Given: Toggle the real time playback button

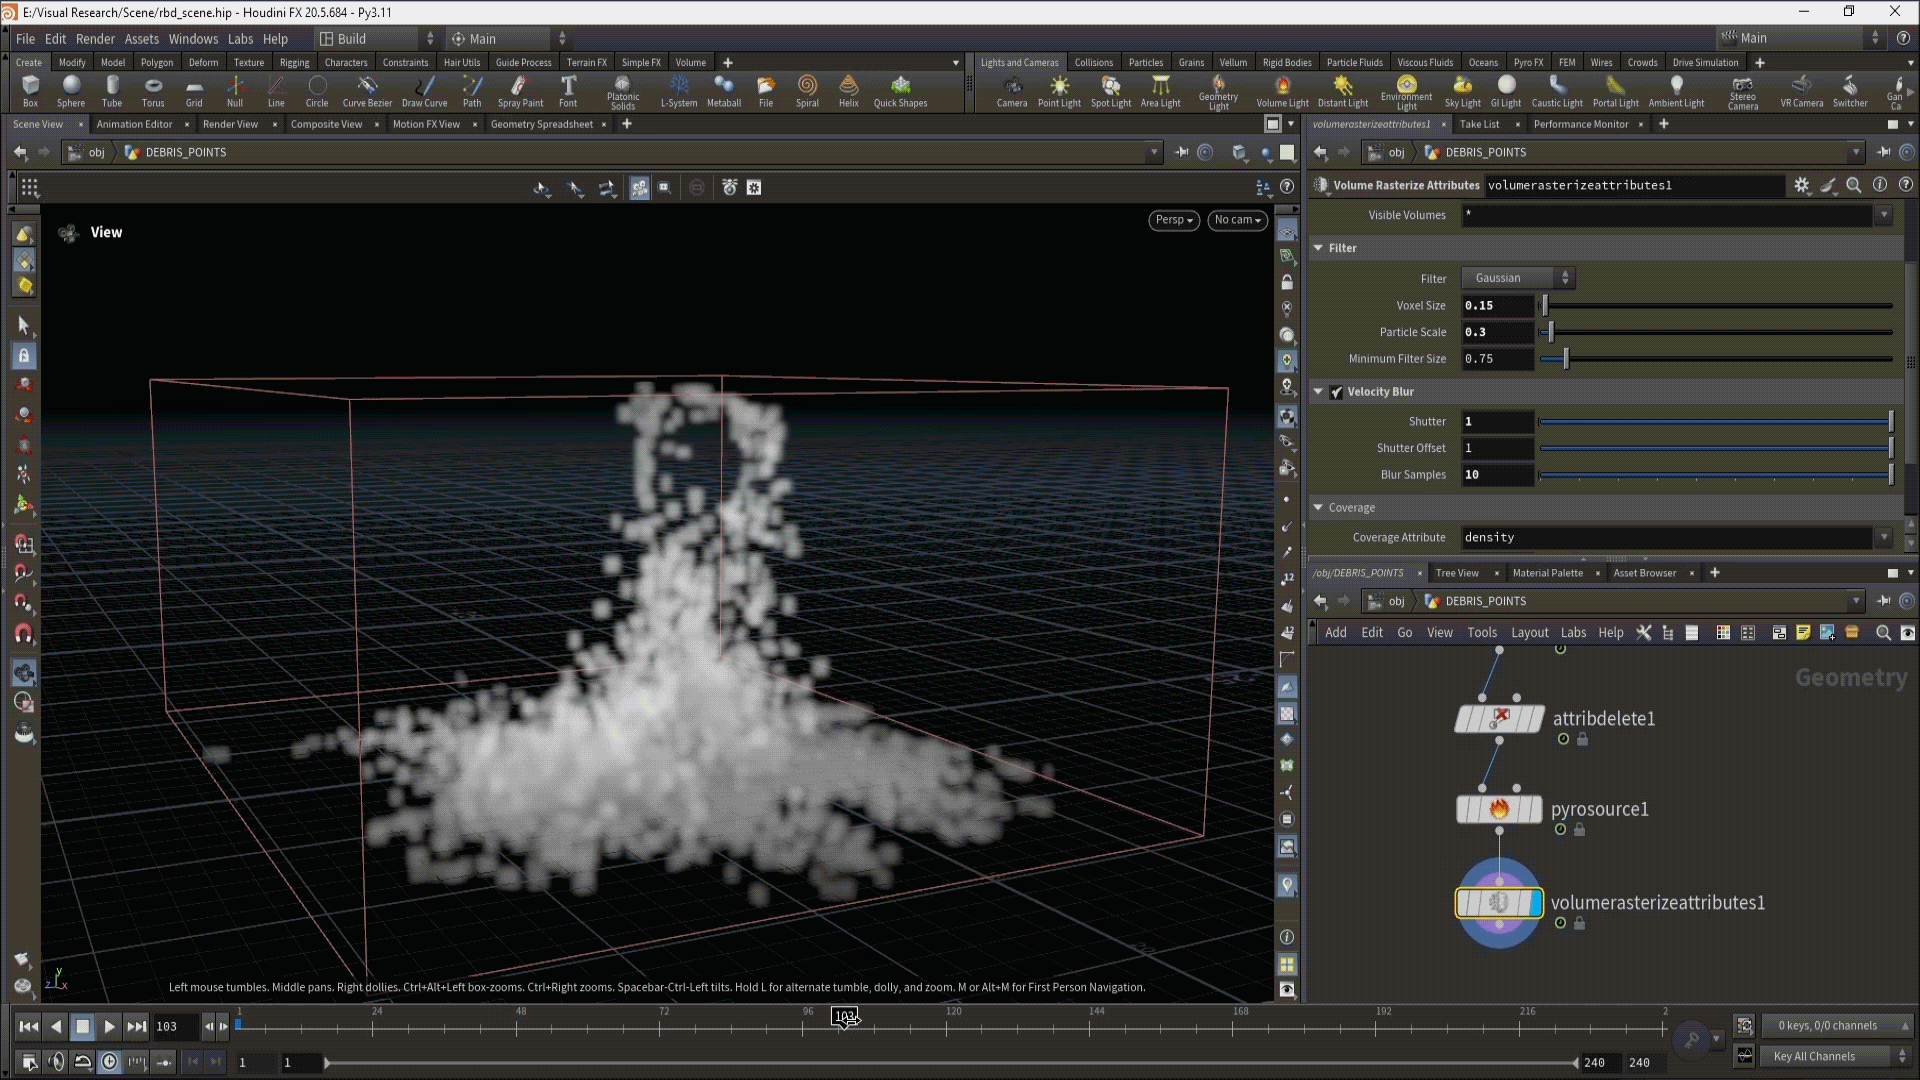Looking at the screenshot, I should [110, 1062].
